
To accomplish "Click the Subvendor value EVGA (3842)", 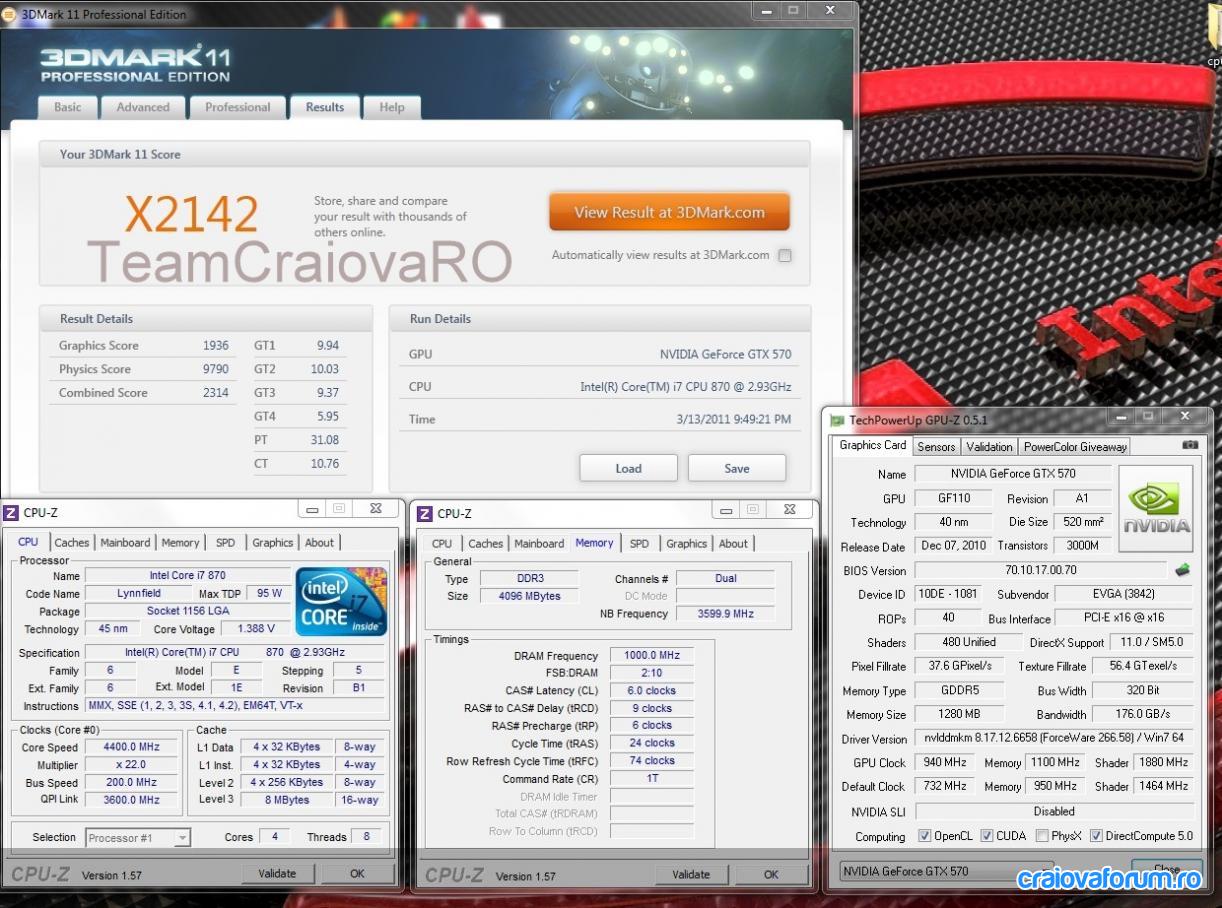I will click(1124, 594).
